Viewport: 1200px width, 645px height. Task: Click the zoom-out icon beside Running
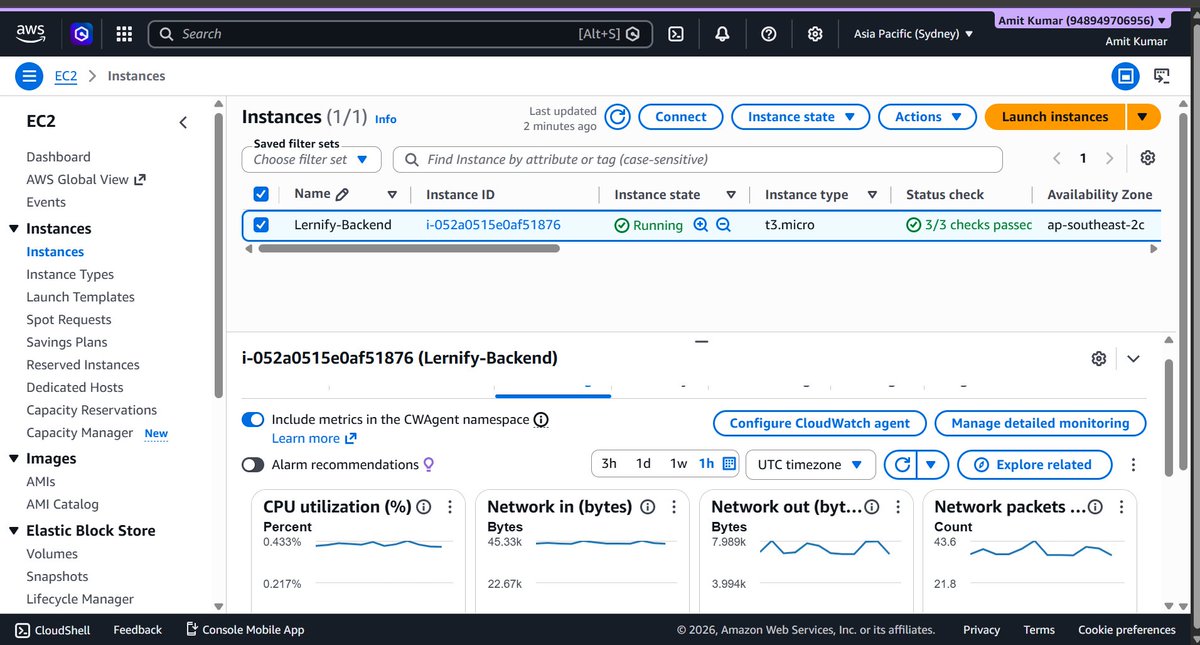[723, 225]
